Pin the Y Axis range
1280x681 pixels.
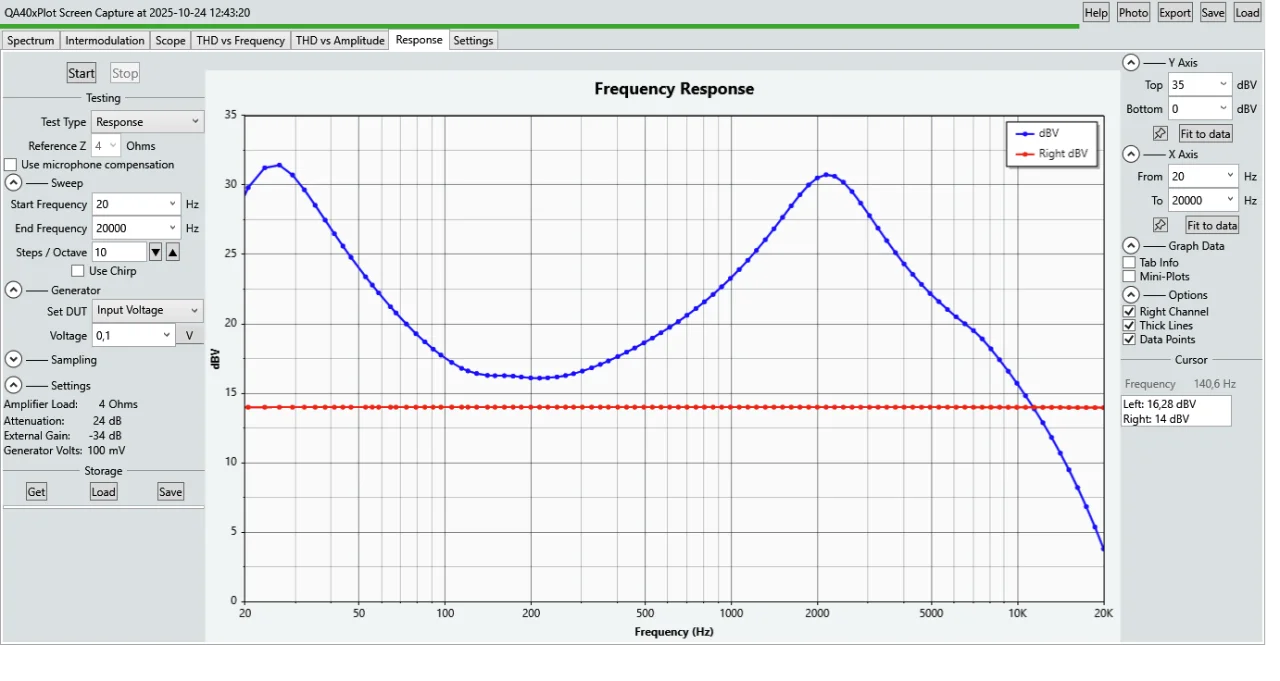(x=1160, y=134)
